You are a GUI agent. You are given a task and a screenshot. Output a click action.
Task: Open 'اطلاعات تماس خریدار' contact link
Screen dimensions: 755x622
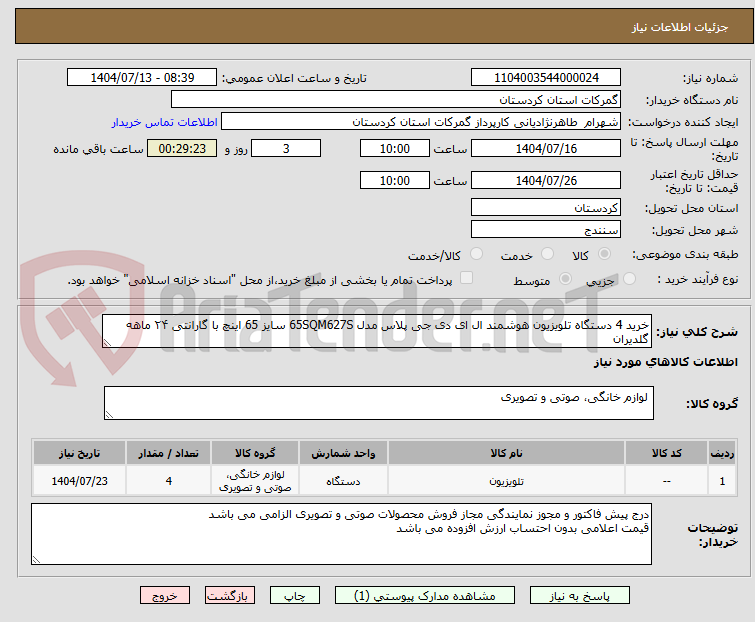click(165, 122)
